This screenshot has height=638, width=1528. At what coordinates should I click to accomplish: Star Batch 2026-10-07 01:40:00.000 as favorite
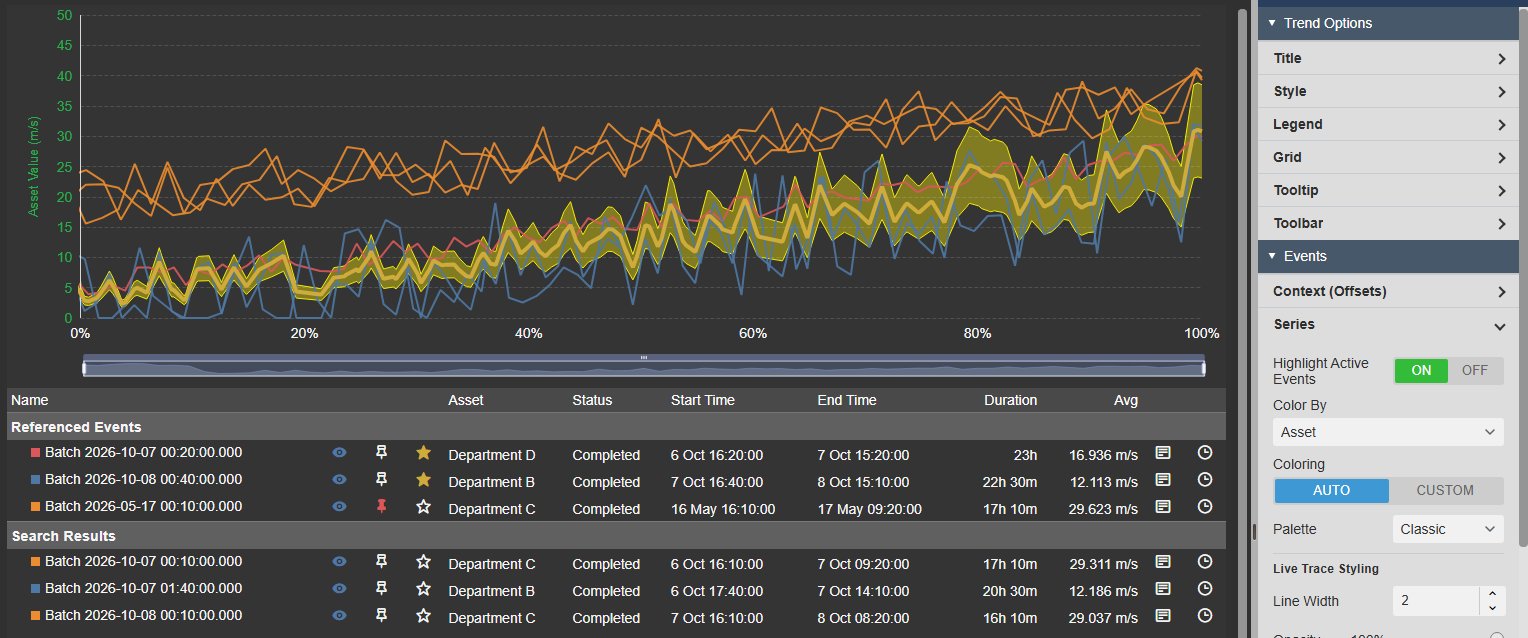(423, 589)
